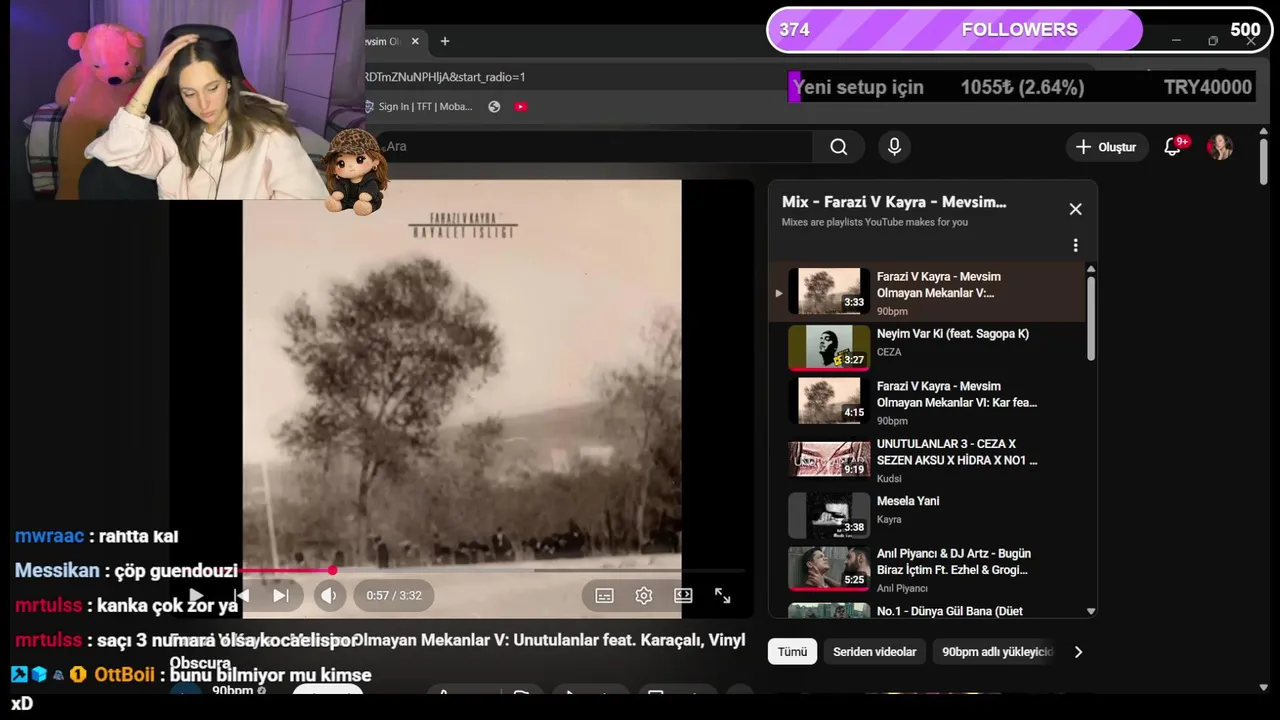Open the player settings gear

pos(644,596)
